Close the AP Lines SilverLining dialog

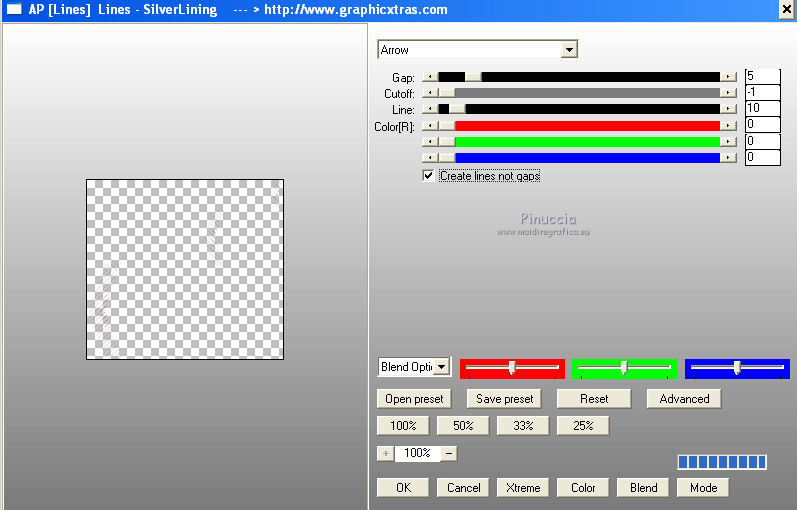(x=786, y=9)
